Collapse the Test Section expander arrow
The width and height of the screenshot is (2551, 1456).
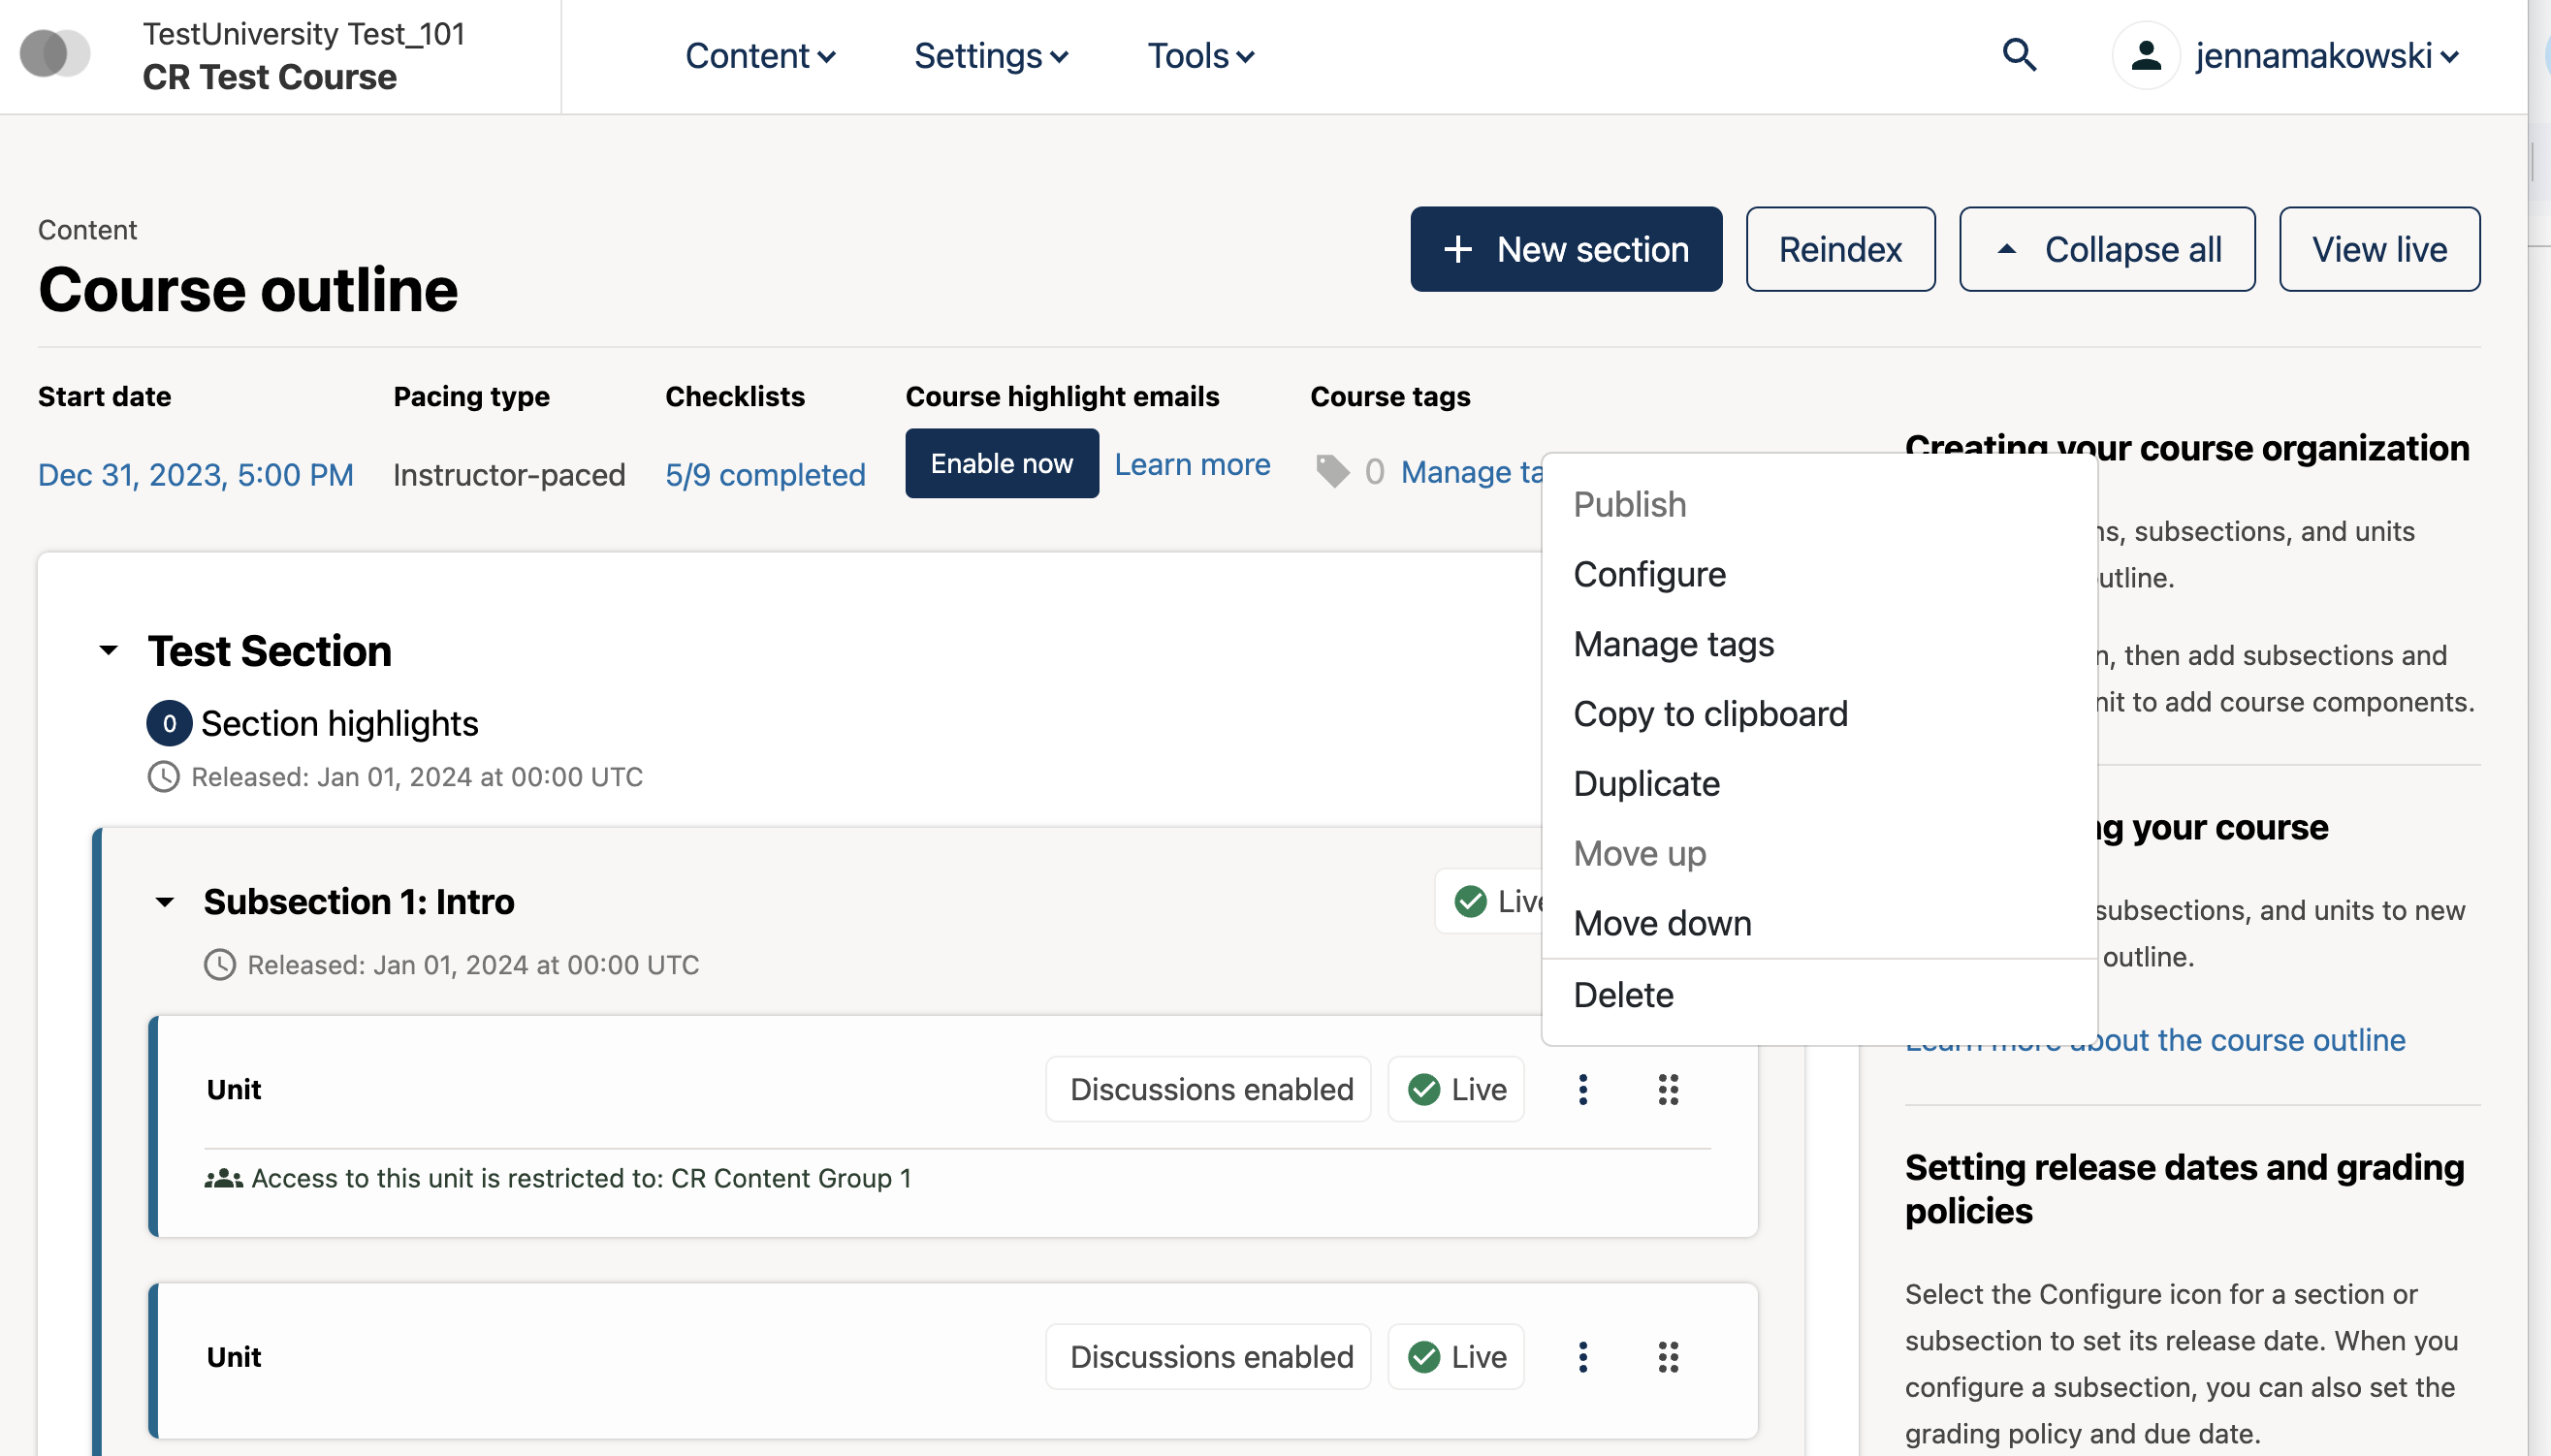click(109, 651)
